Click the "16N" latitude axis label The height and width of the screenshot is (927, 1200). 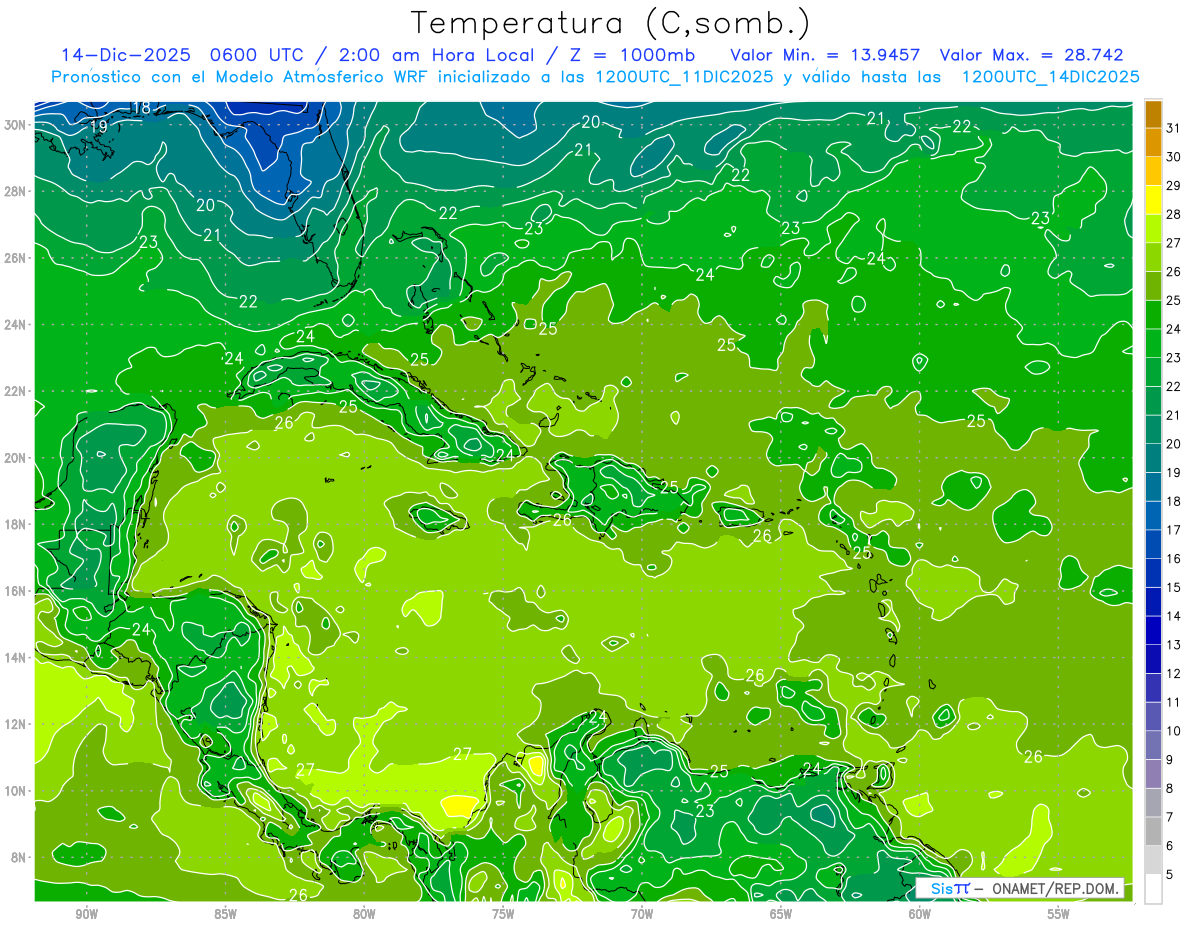pos(15,591)
